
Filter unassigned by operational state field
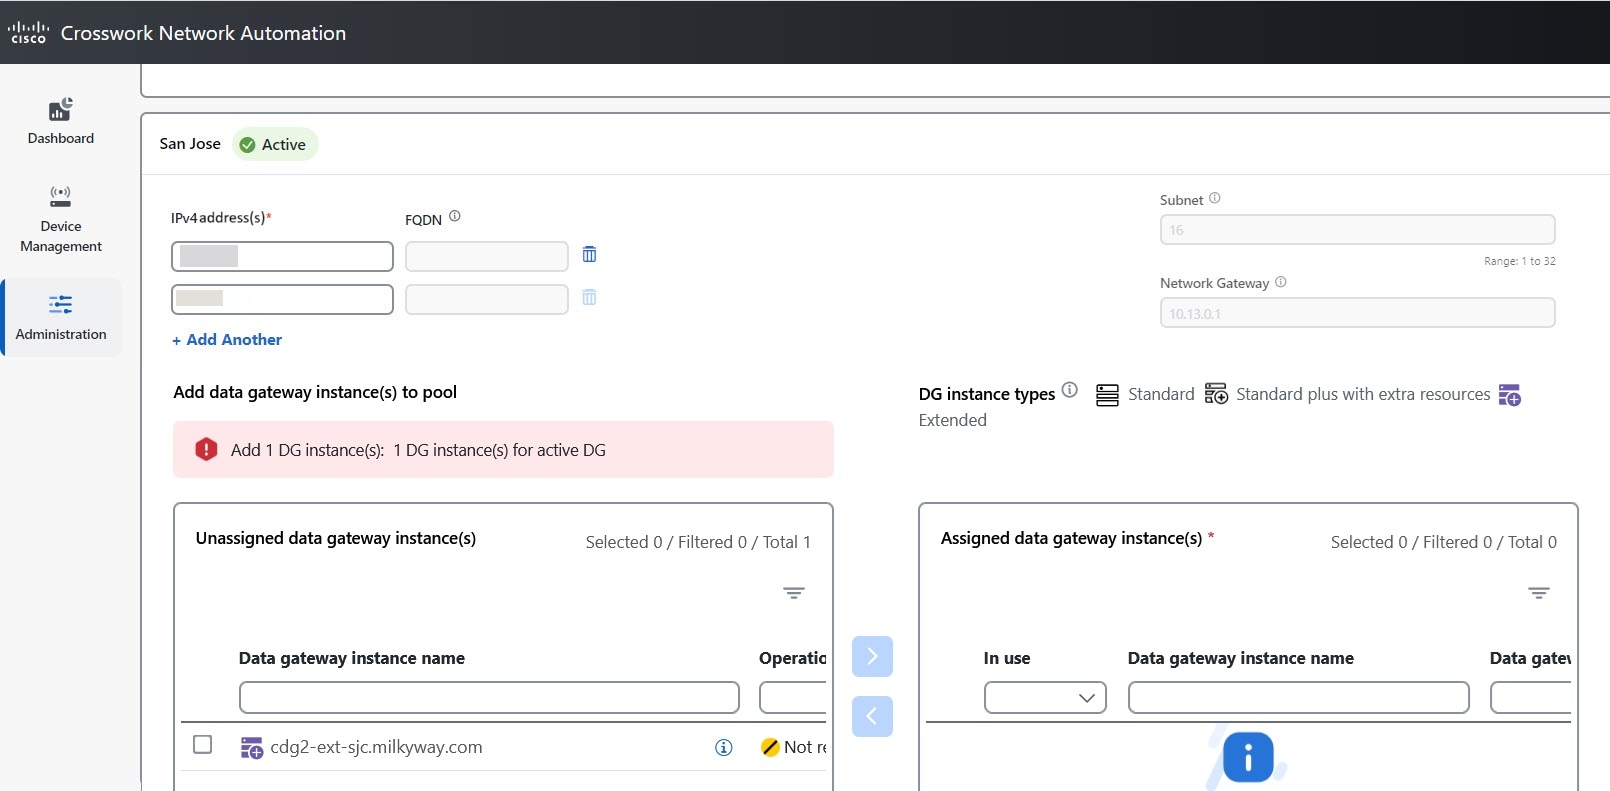[793, 697]
